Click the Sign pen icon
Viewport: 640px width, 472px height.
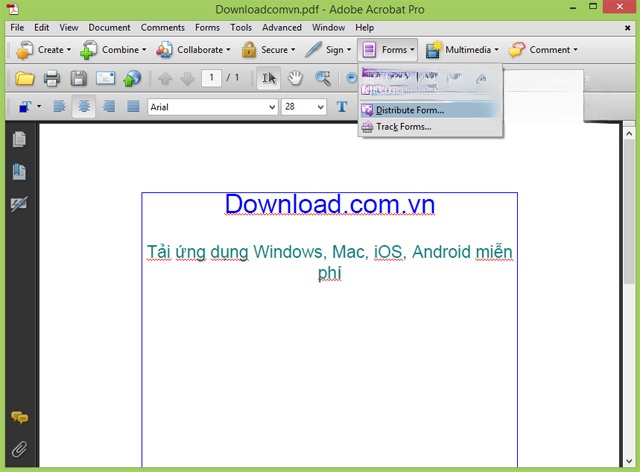pos(313,50)
